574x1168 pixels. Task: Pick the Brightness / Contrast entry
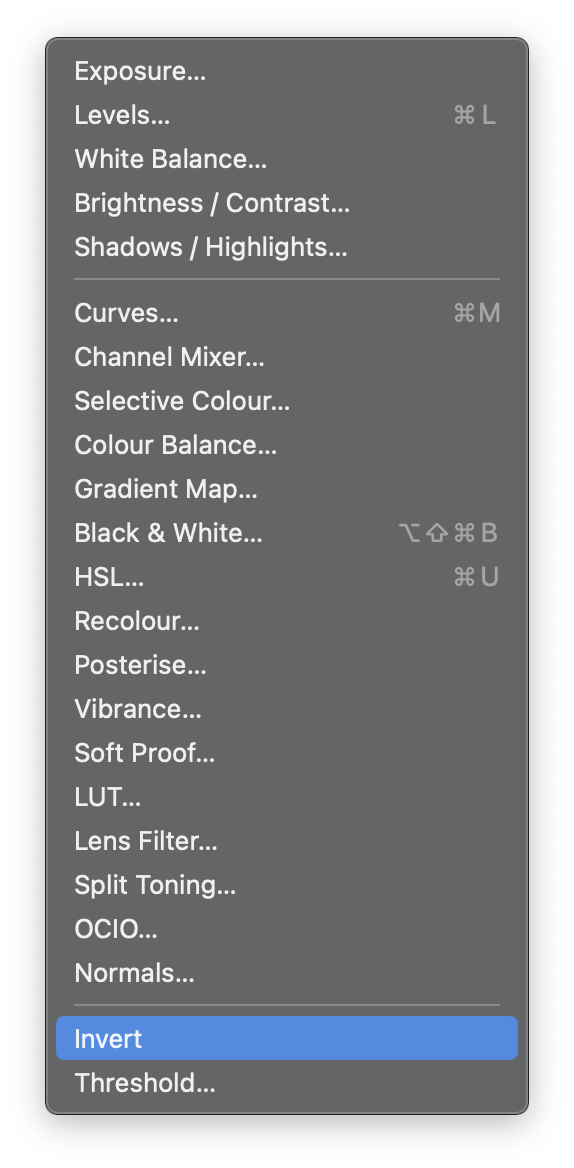point(287,203)
